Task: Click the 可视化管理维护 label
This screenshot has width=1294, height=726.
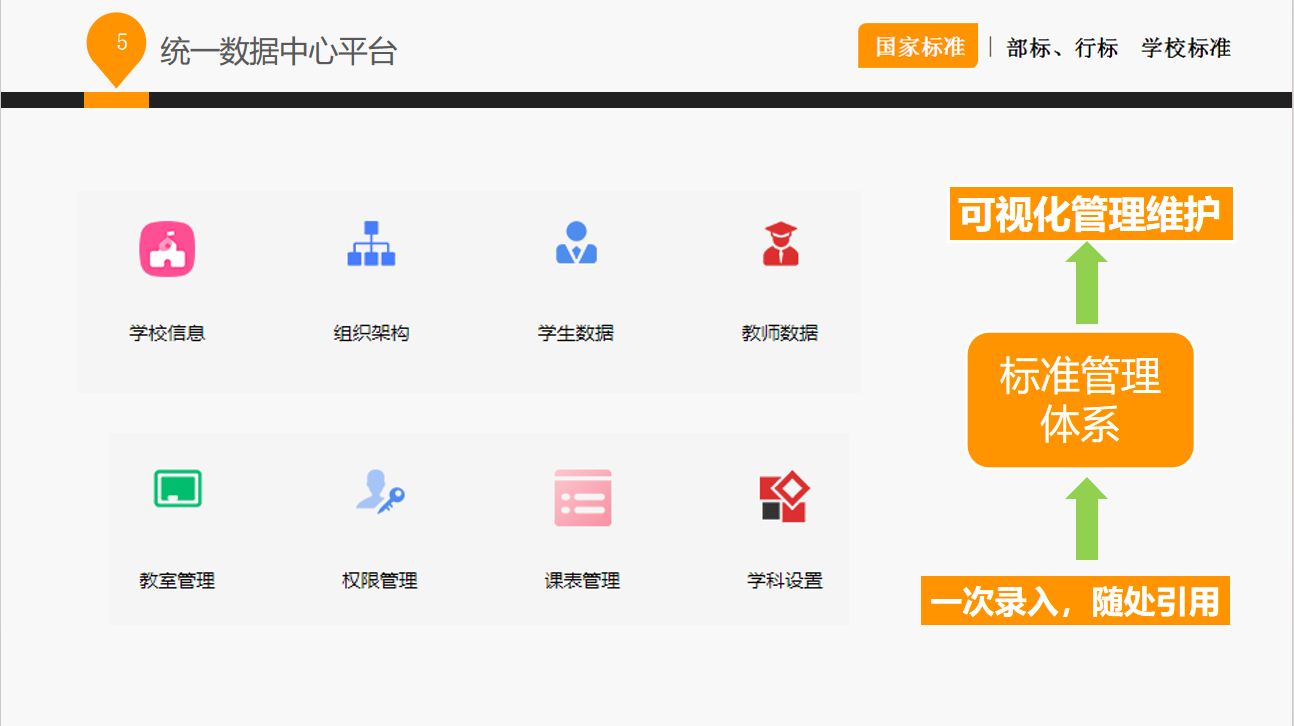Action: tap(1089, 213)
